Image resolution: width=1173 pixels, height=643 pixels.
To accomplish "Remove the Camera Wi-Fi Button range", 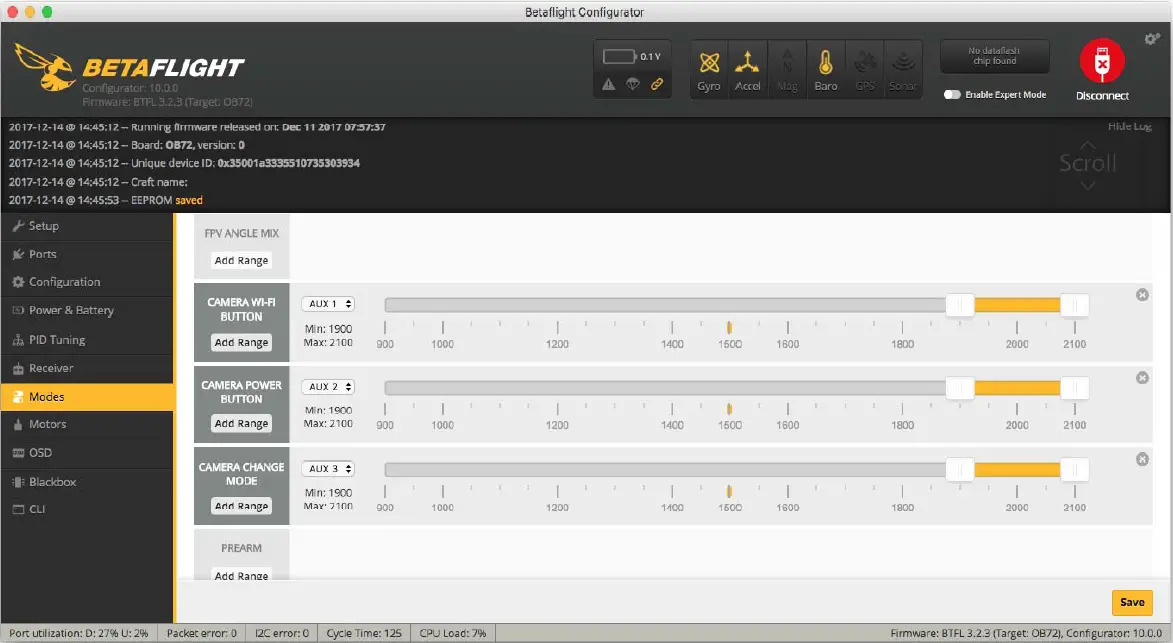I will click(1142, 295).
